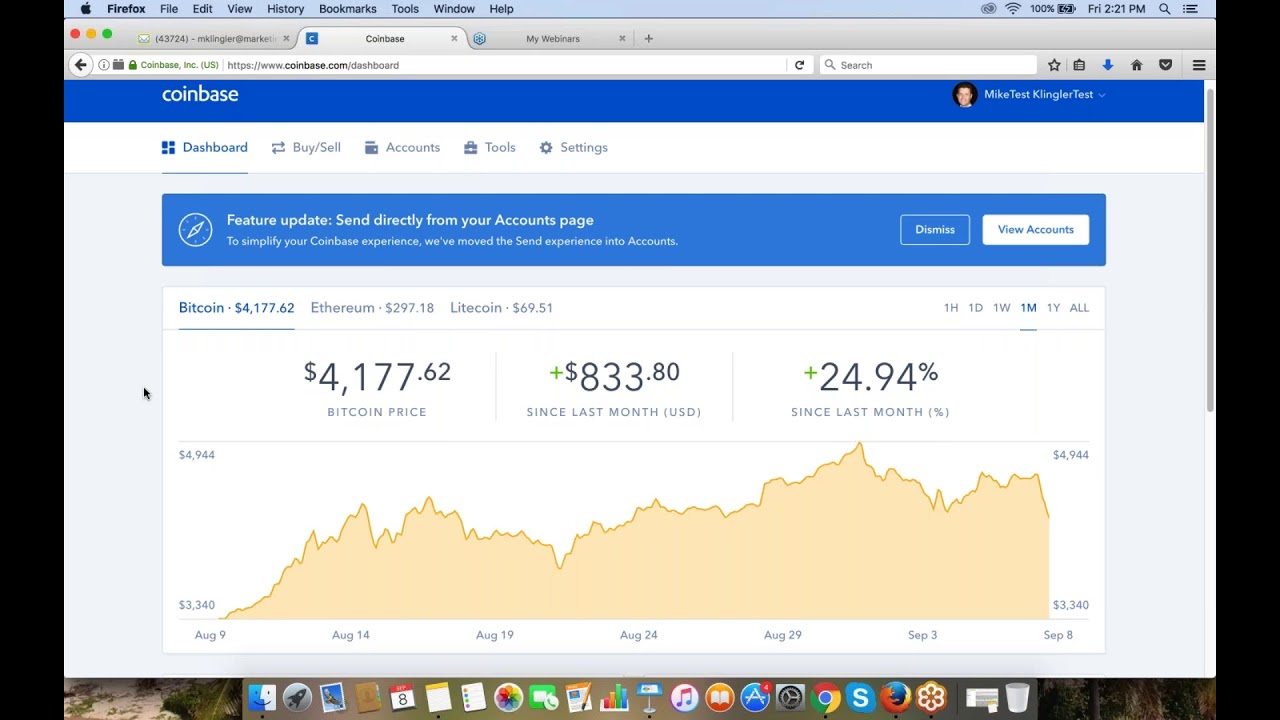The image size is (1280, 720).
Task: Save page to Pocket icon
Action: pos(1165,65)
